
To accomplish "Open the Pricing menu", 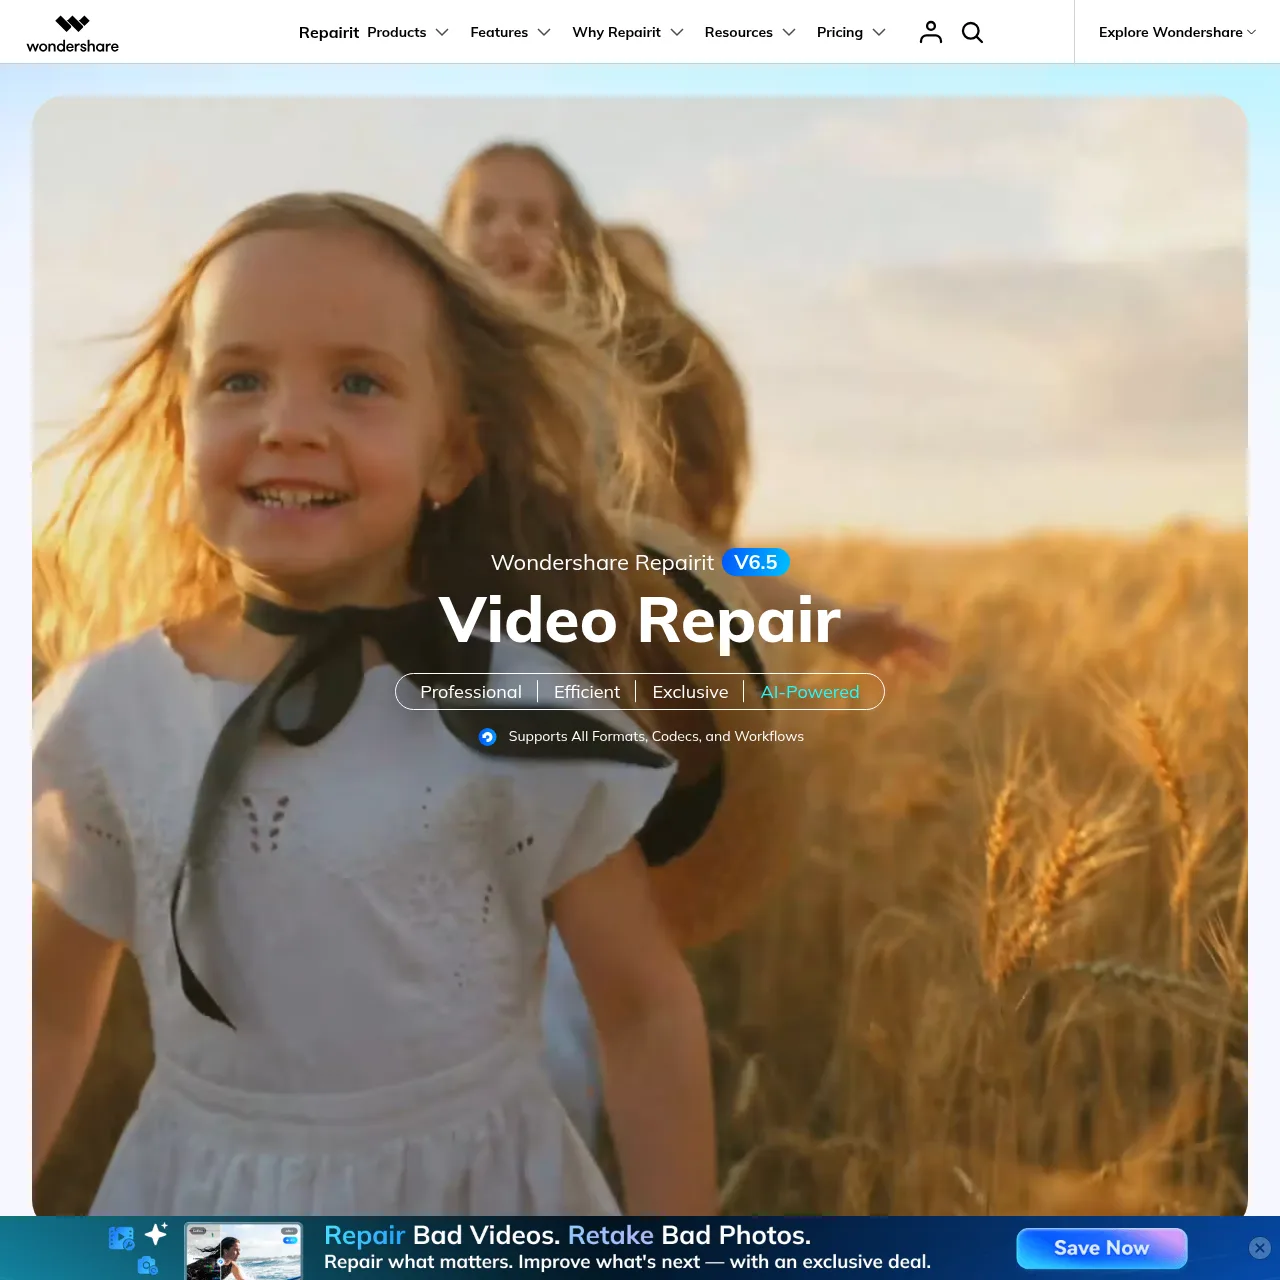I will pos(840,32).
